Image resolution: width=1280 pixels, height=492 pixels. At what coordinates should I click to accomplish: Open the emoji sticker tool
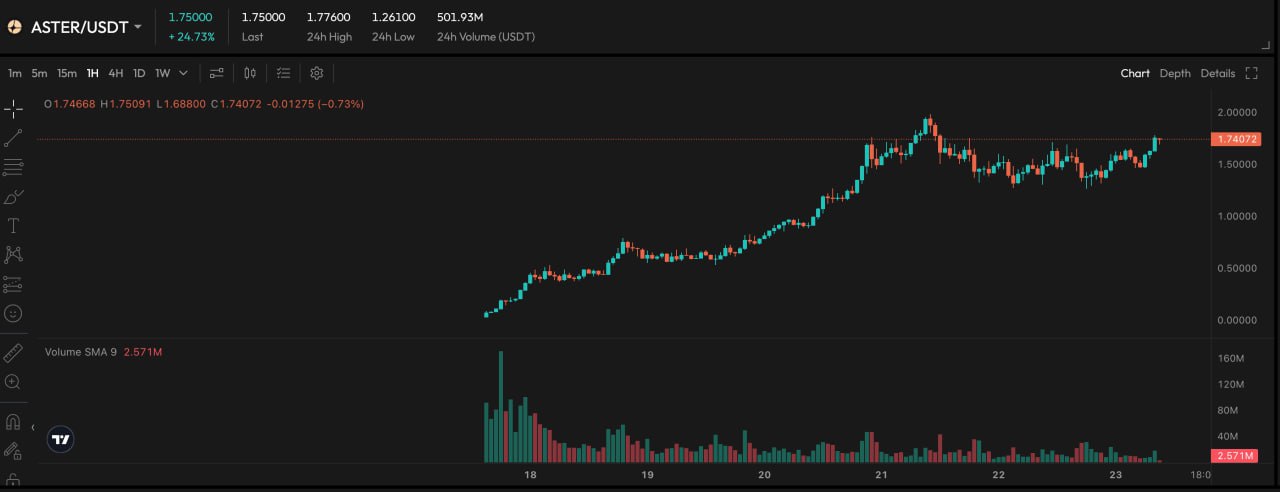pyautogui.click(x=13, y=313)
